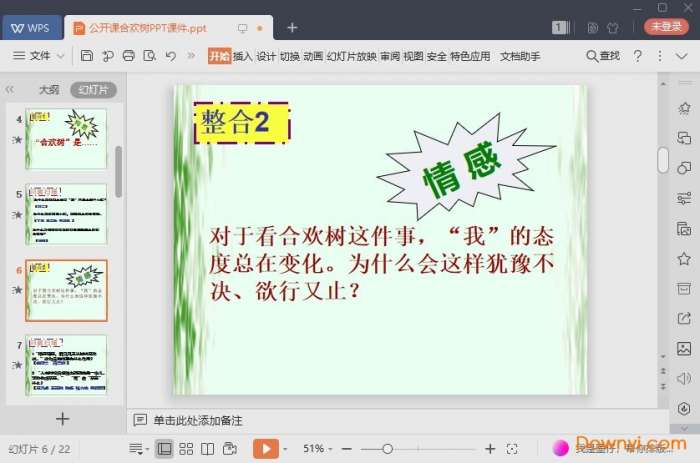Adjust the zoom slider handle
The image size is (700, 463).
click(388, 449)
